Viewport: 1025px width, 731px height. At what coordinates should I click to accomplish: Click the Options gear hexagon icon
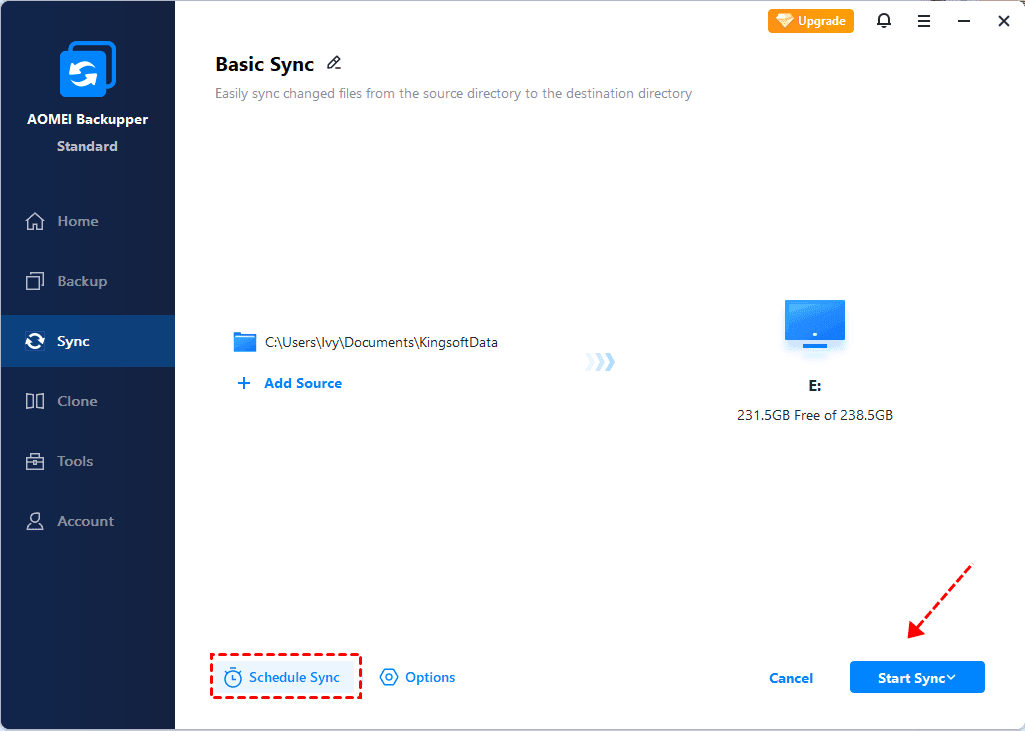(389, 677)
